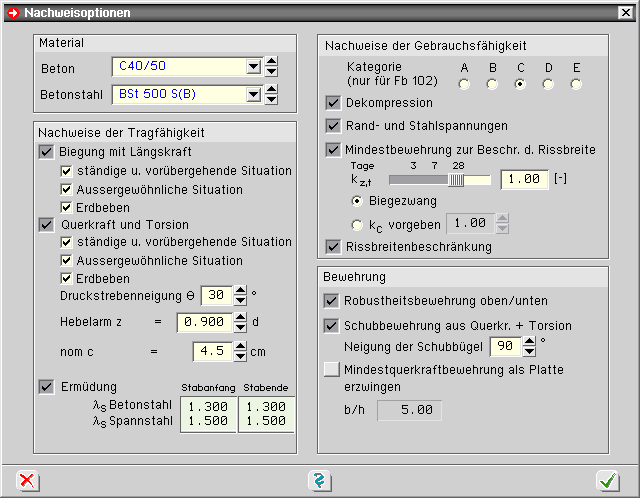Click the Hebelarm z stepper arrows
The image size is (640, 498).
click(239, 322)
